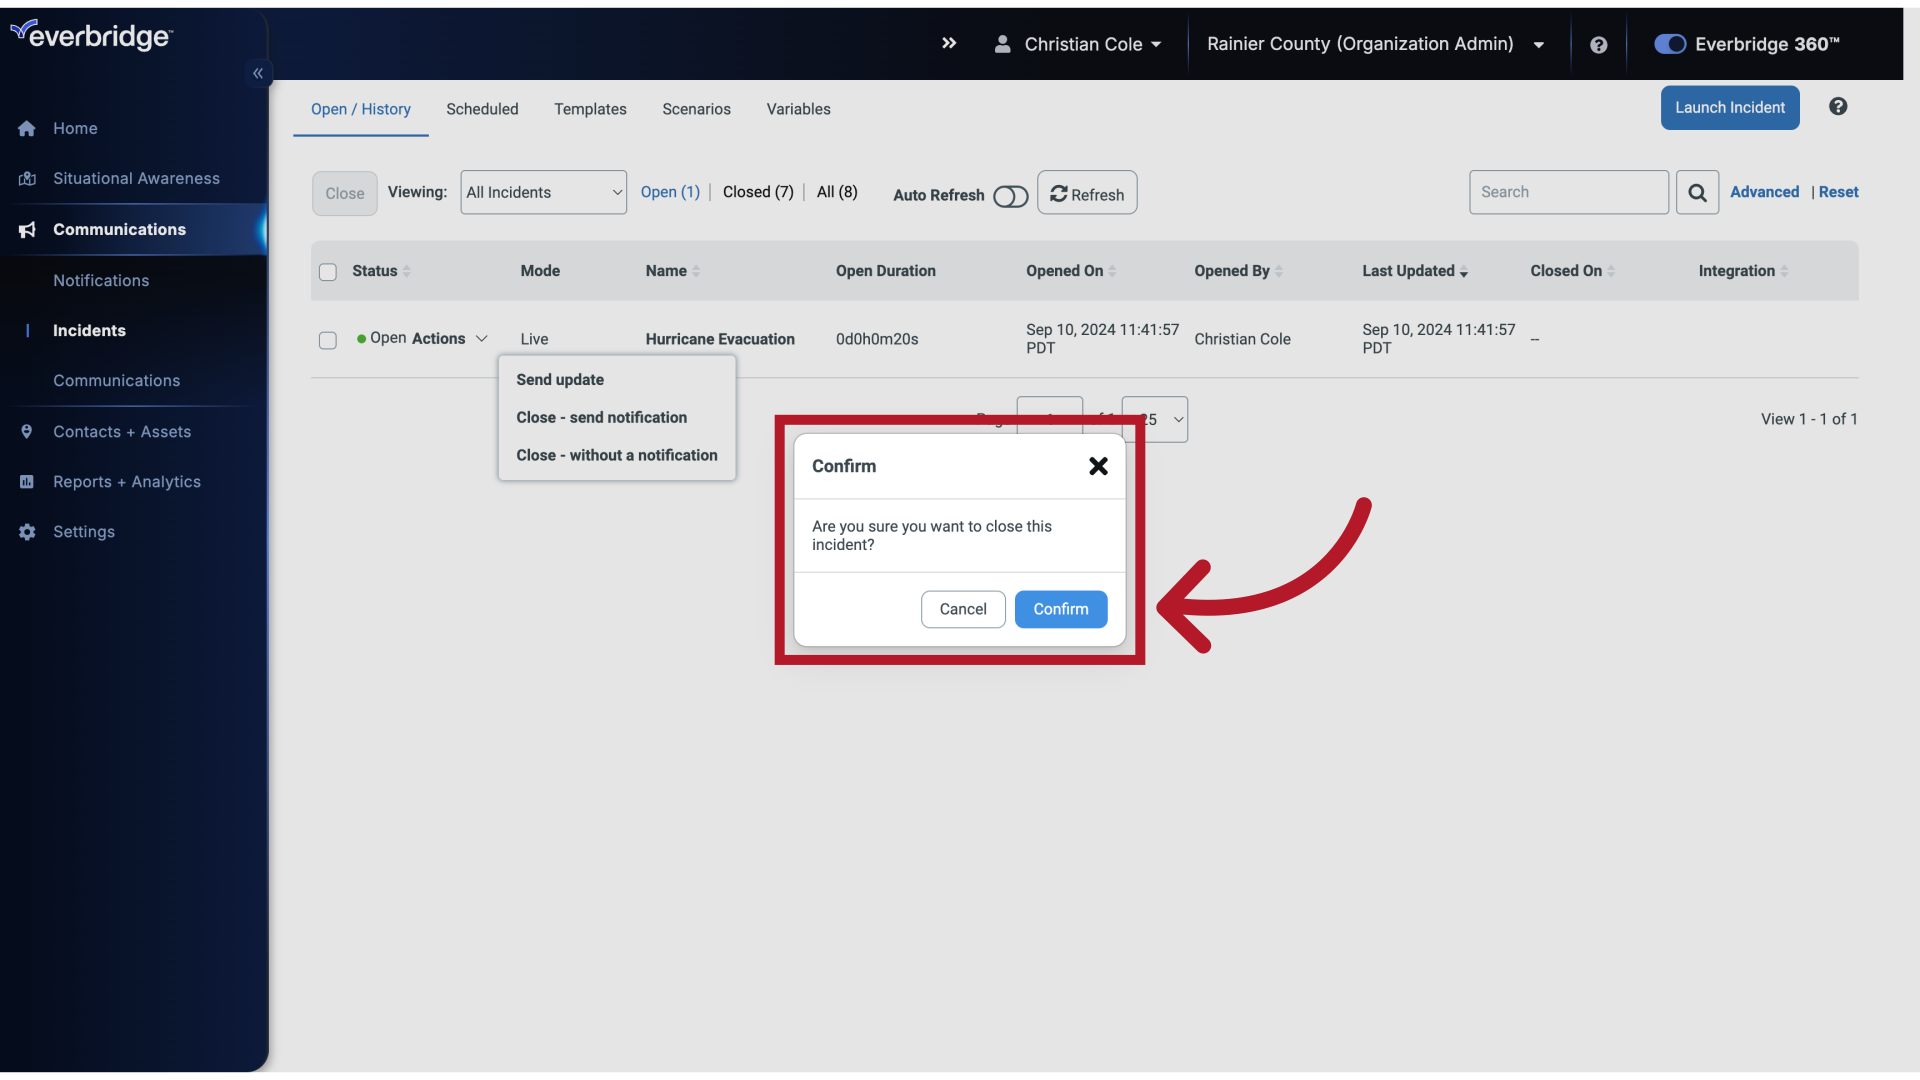The height and width of the screenshot is (1080, 1920).
Task: Select Close - without a notification option
Action: click(617, 456)
